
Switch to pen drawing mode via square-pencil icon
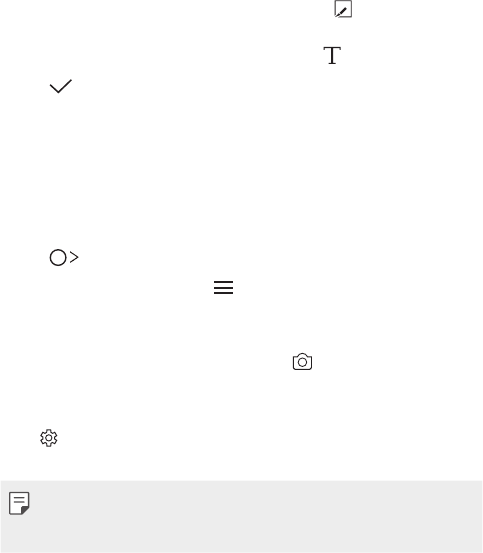coord(343,9)
